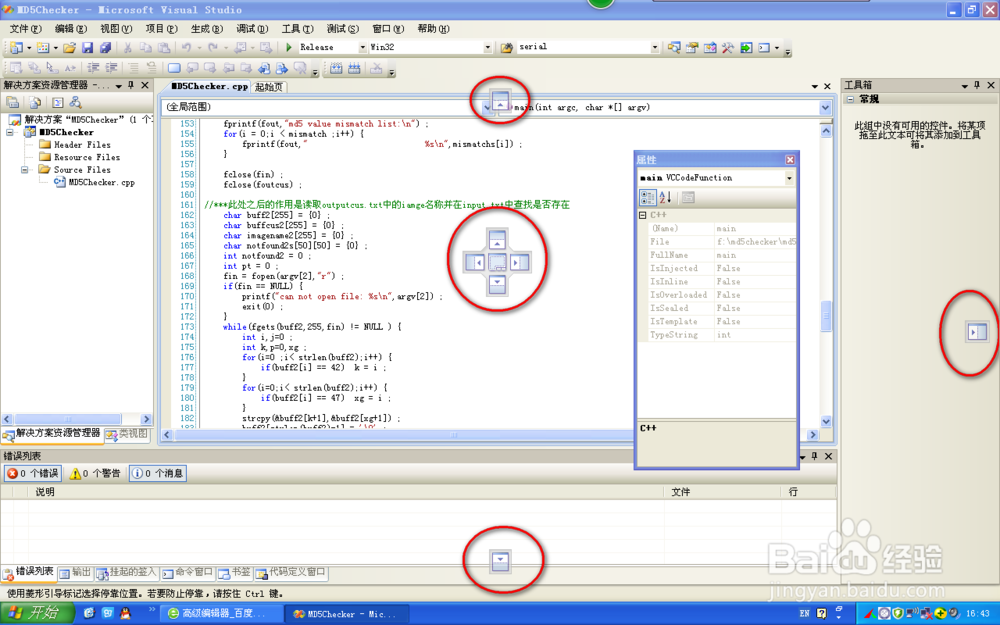Collapse the 常规 group in Toolbox
Viewport: 1000px width, 625px height.
pos(850,99)
